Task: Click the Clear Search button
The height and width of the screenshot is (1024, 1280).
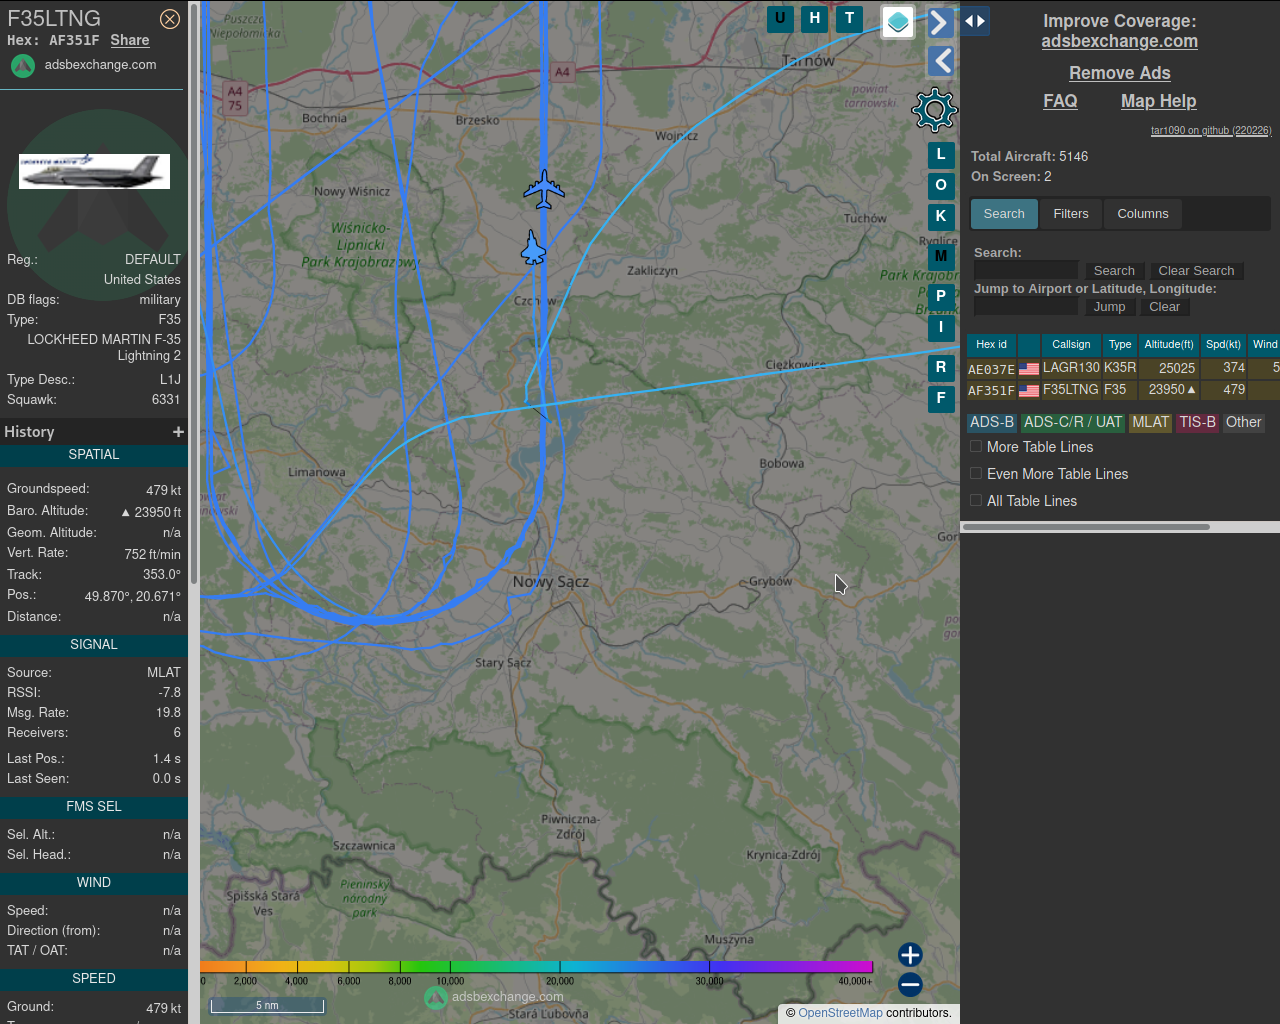Action: point(1196,271)
